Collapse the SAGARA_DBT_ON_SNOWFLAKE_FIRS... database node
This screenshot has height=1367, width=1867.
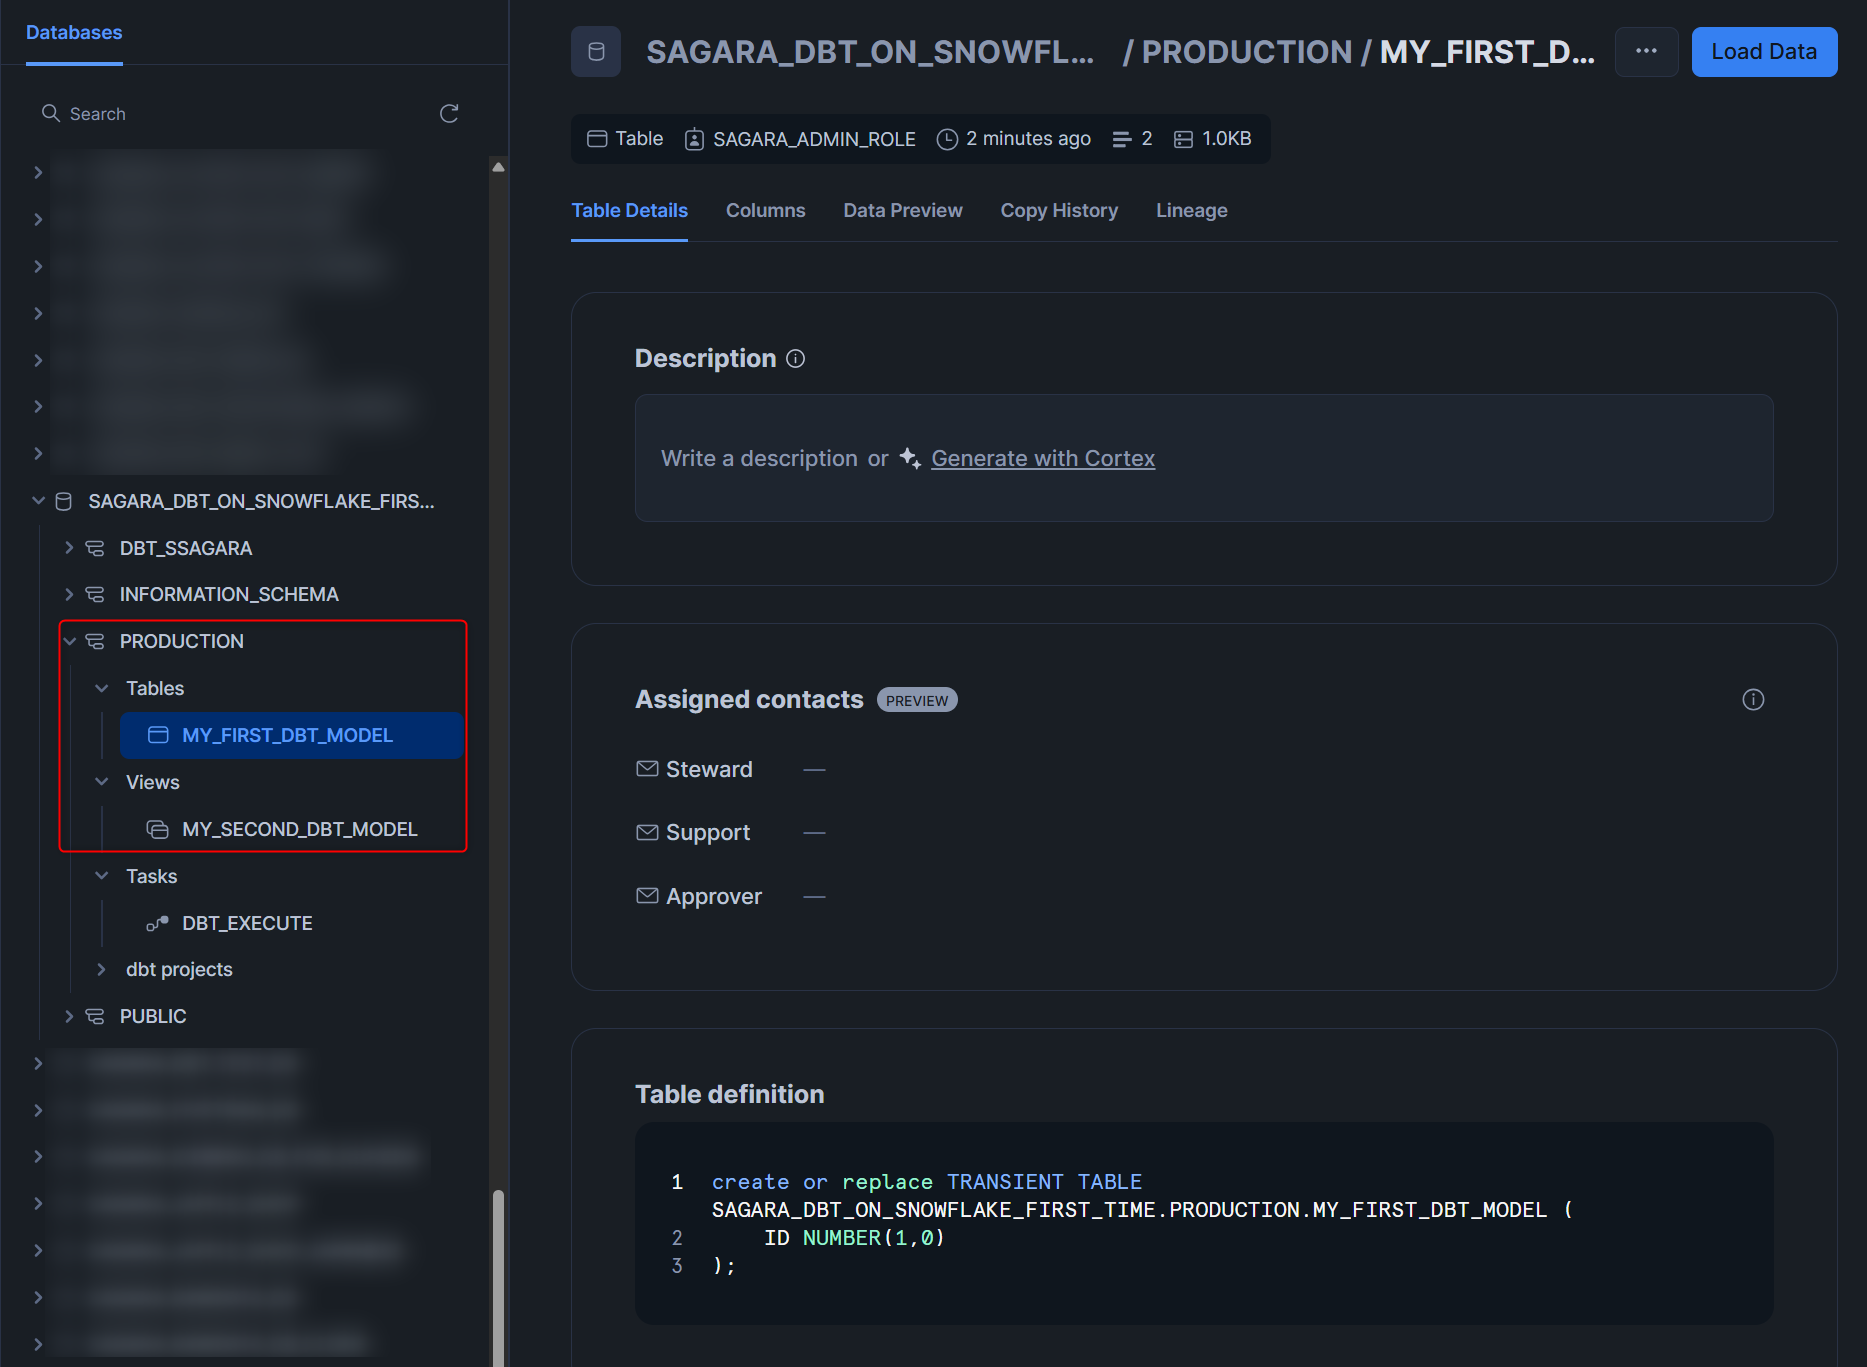[x=38, y=501]
